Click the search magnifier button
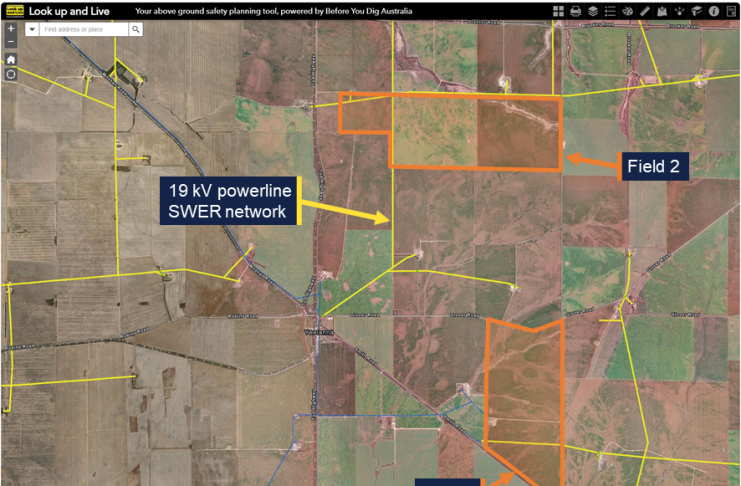The width and height of the screenshot is (741, 486). click(x=136, y=30)
